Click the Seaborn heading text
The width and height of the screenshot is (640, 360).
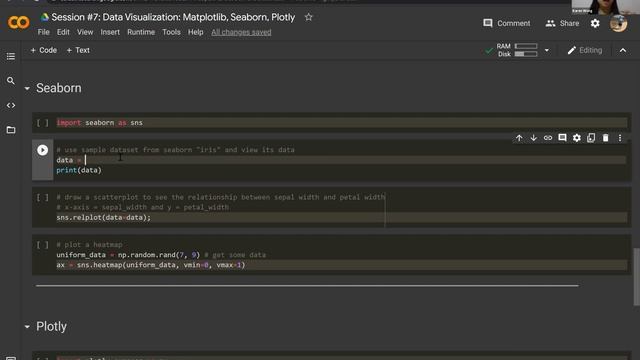pyautogui.click(x=59, y=88)
